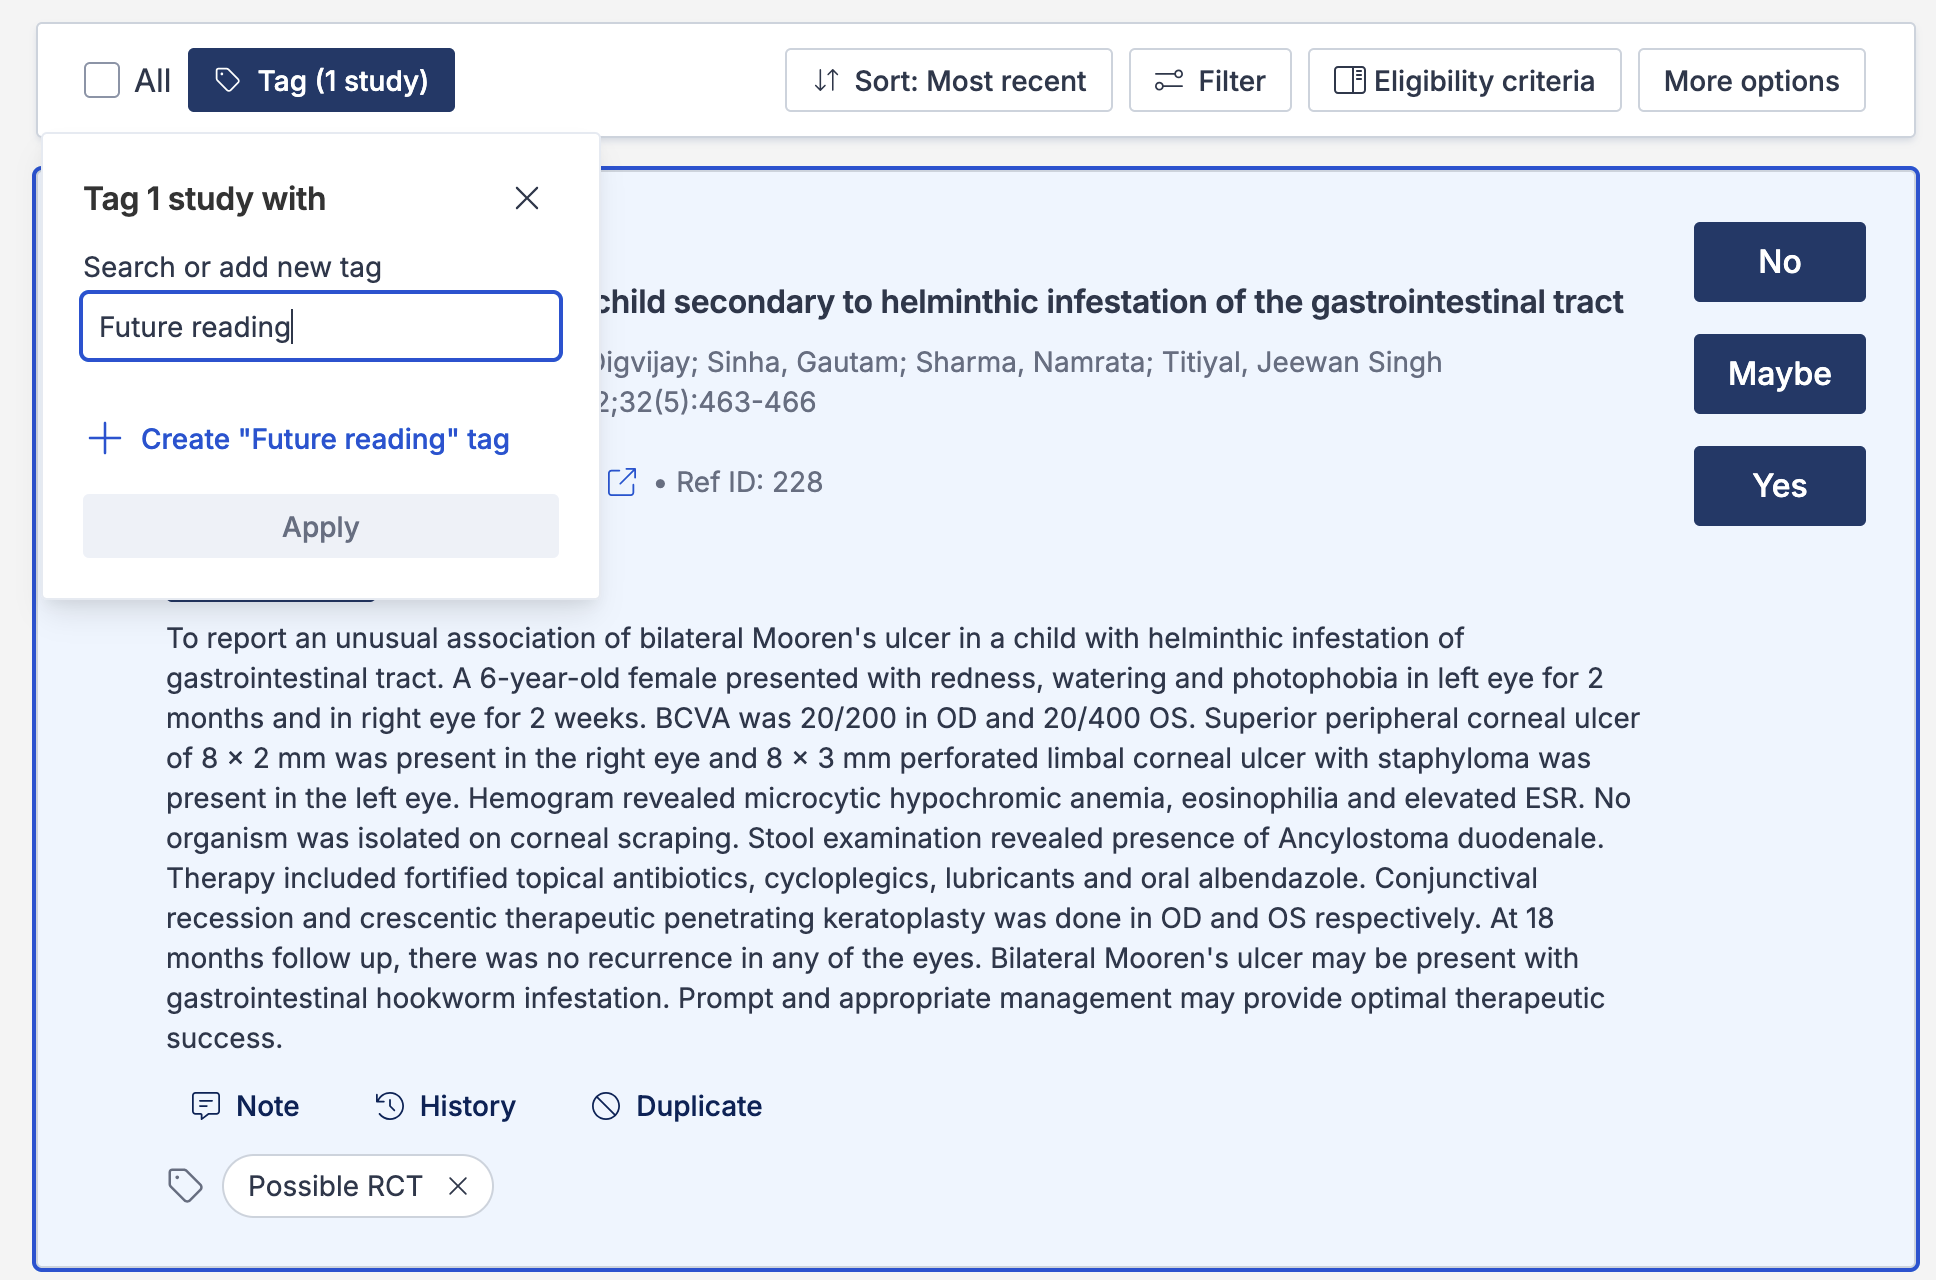Open the More options menu
Screen dimensions: 1936x1280
(x=1751, y=80)
